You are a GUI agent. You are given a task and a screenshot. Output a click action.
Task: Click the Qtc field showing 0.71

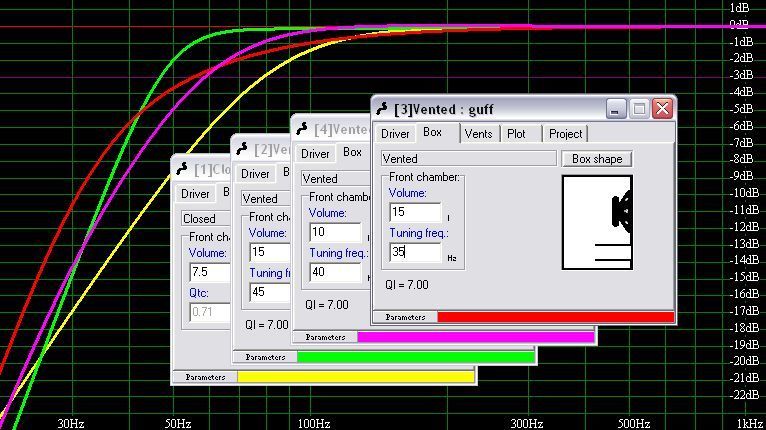pyautogui.click(x=210, y=312)
